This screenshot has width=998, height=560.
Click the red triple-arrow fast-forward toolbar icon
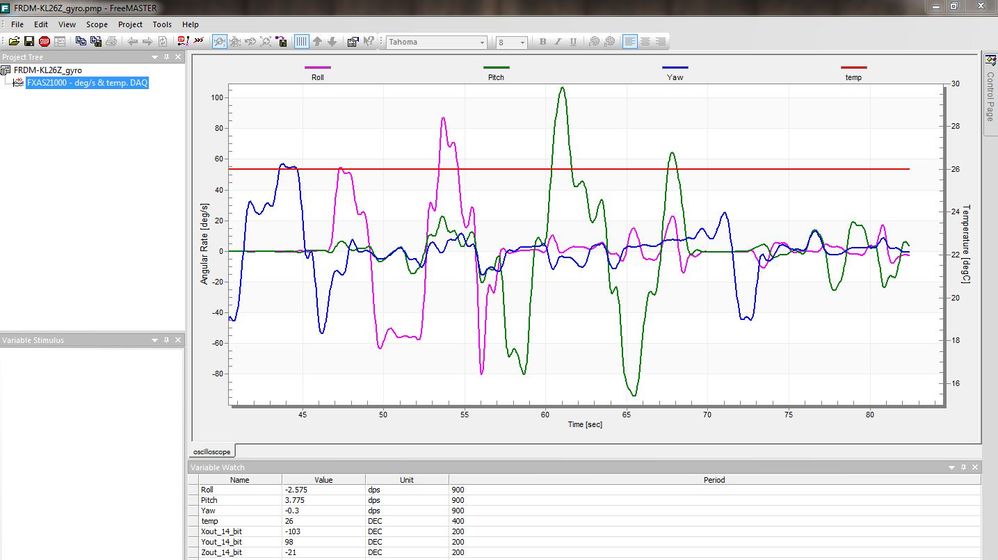[199, 41]
